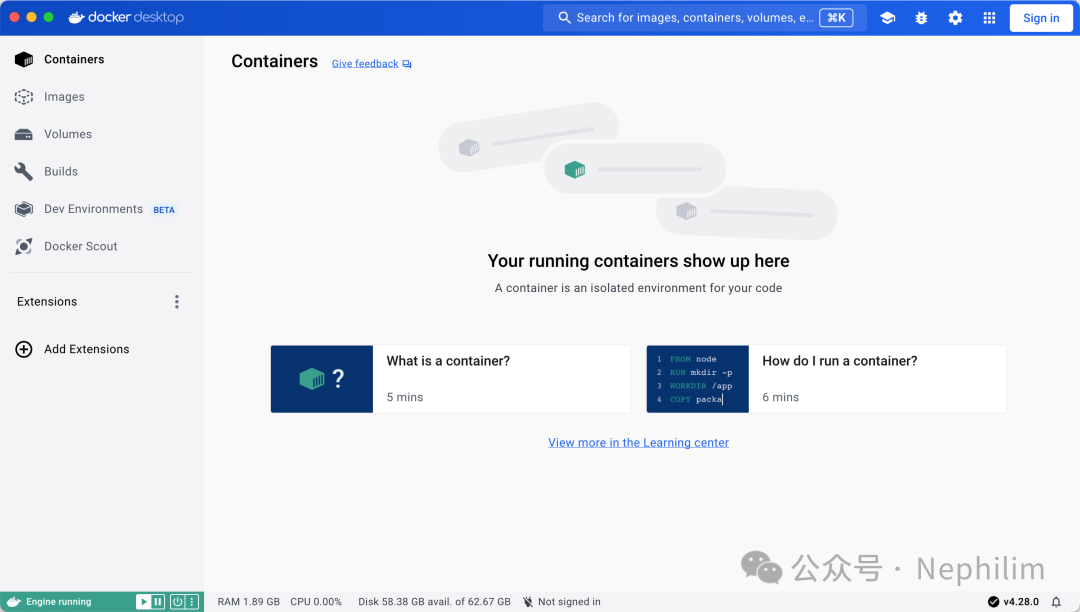Click the feedback speech bubble icon
Screen dimensions: 1080x612
point(407,64)
